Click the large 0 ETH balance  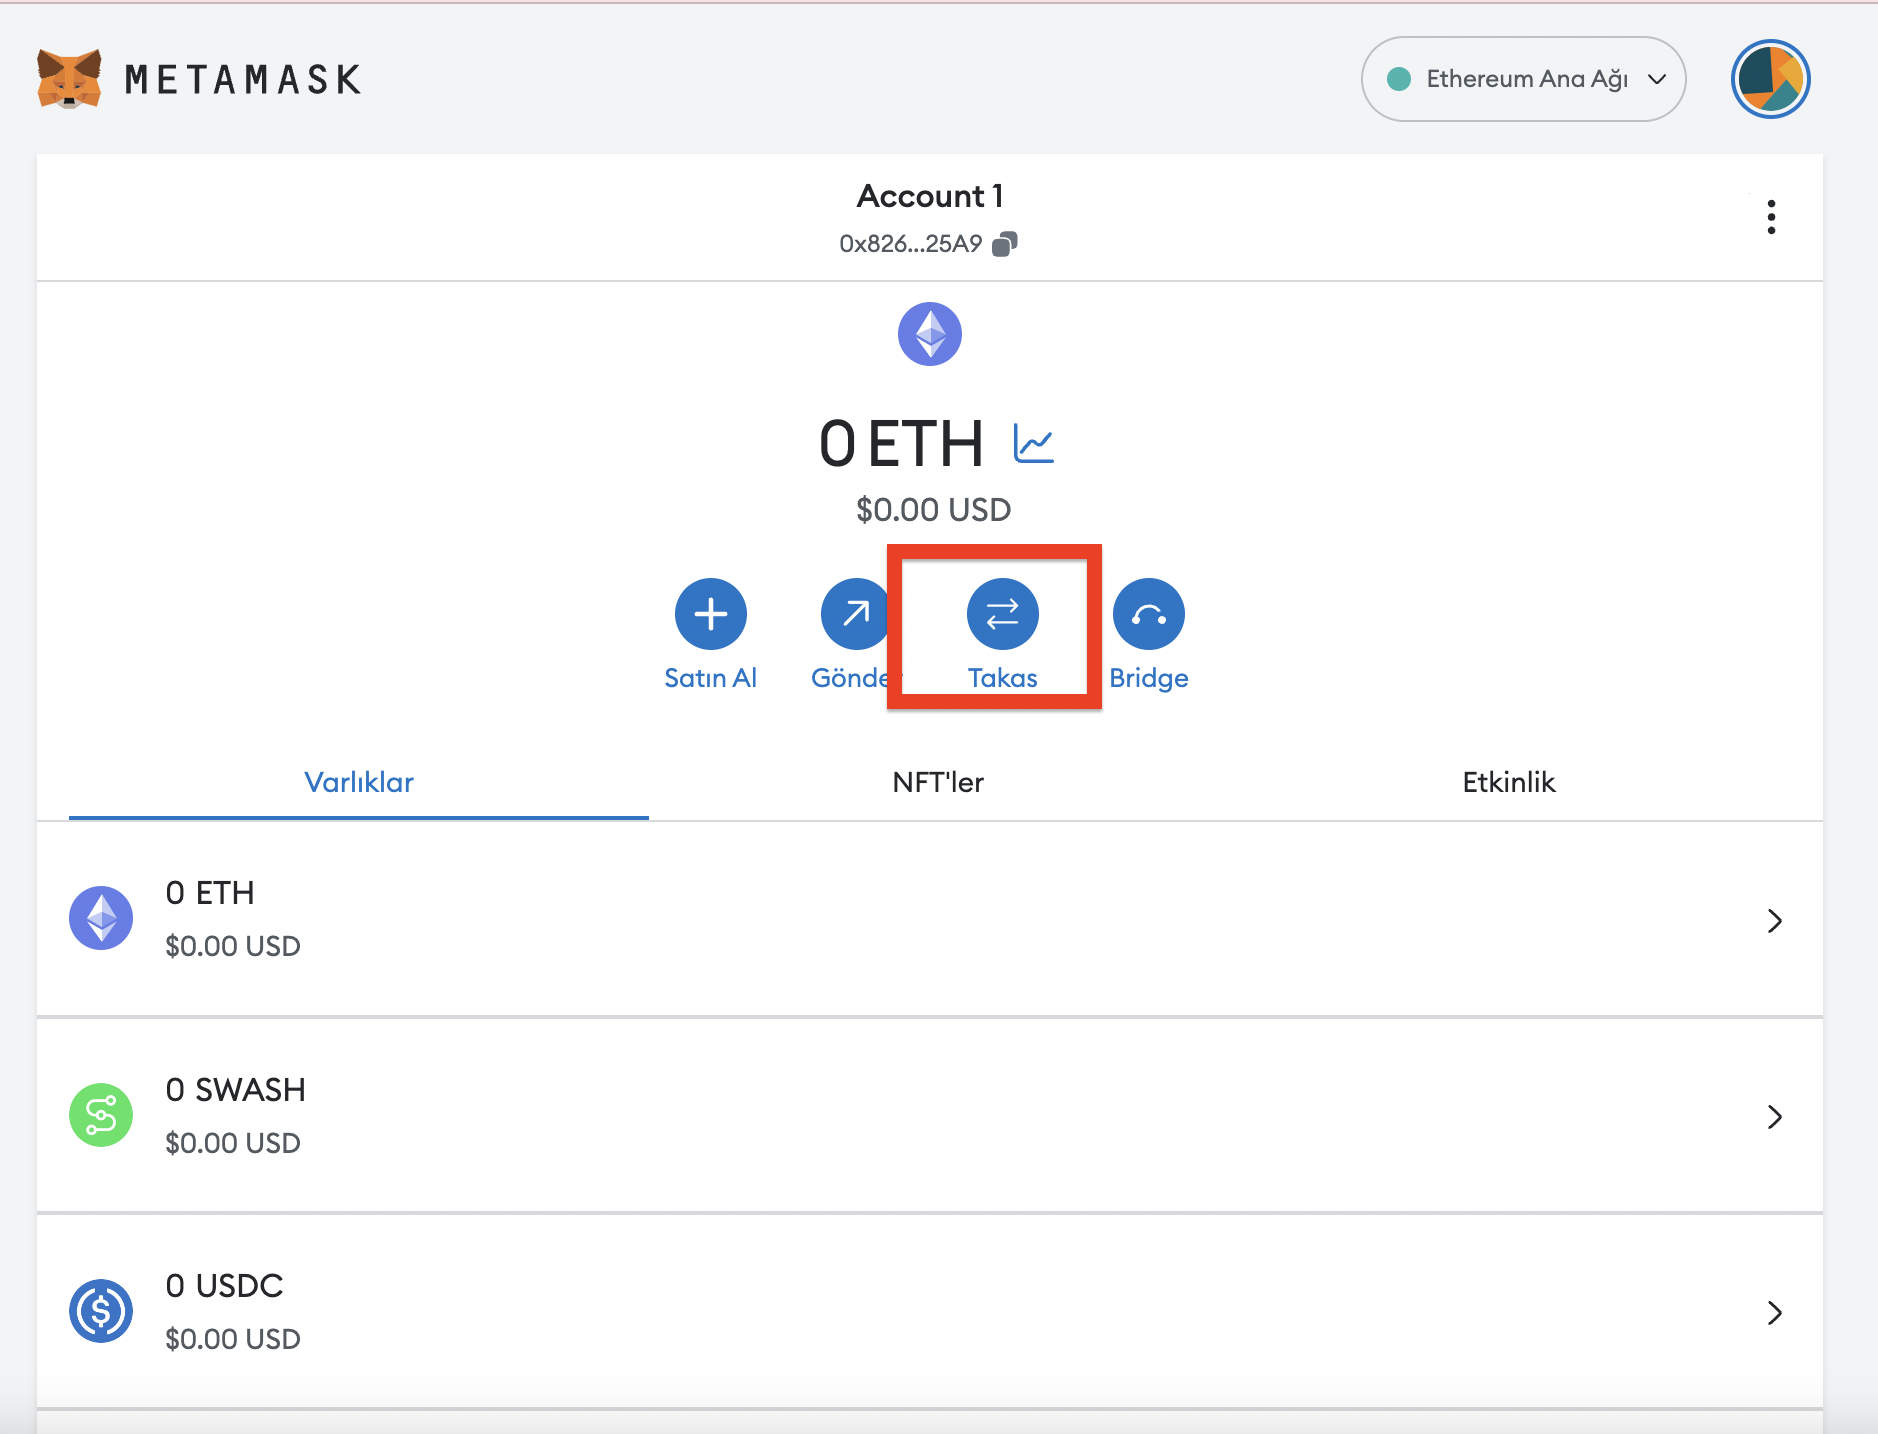point(902,444)
